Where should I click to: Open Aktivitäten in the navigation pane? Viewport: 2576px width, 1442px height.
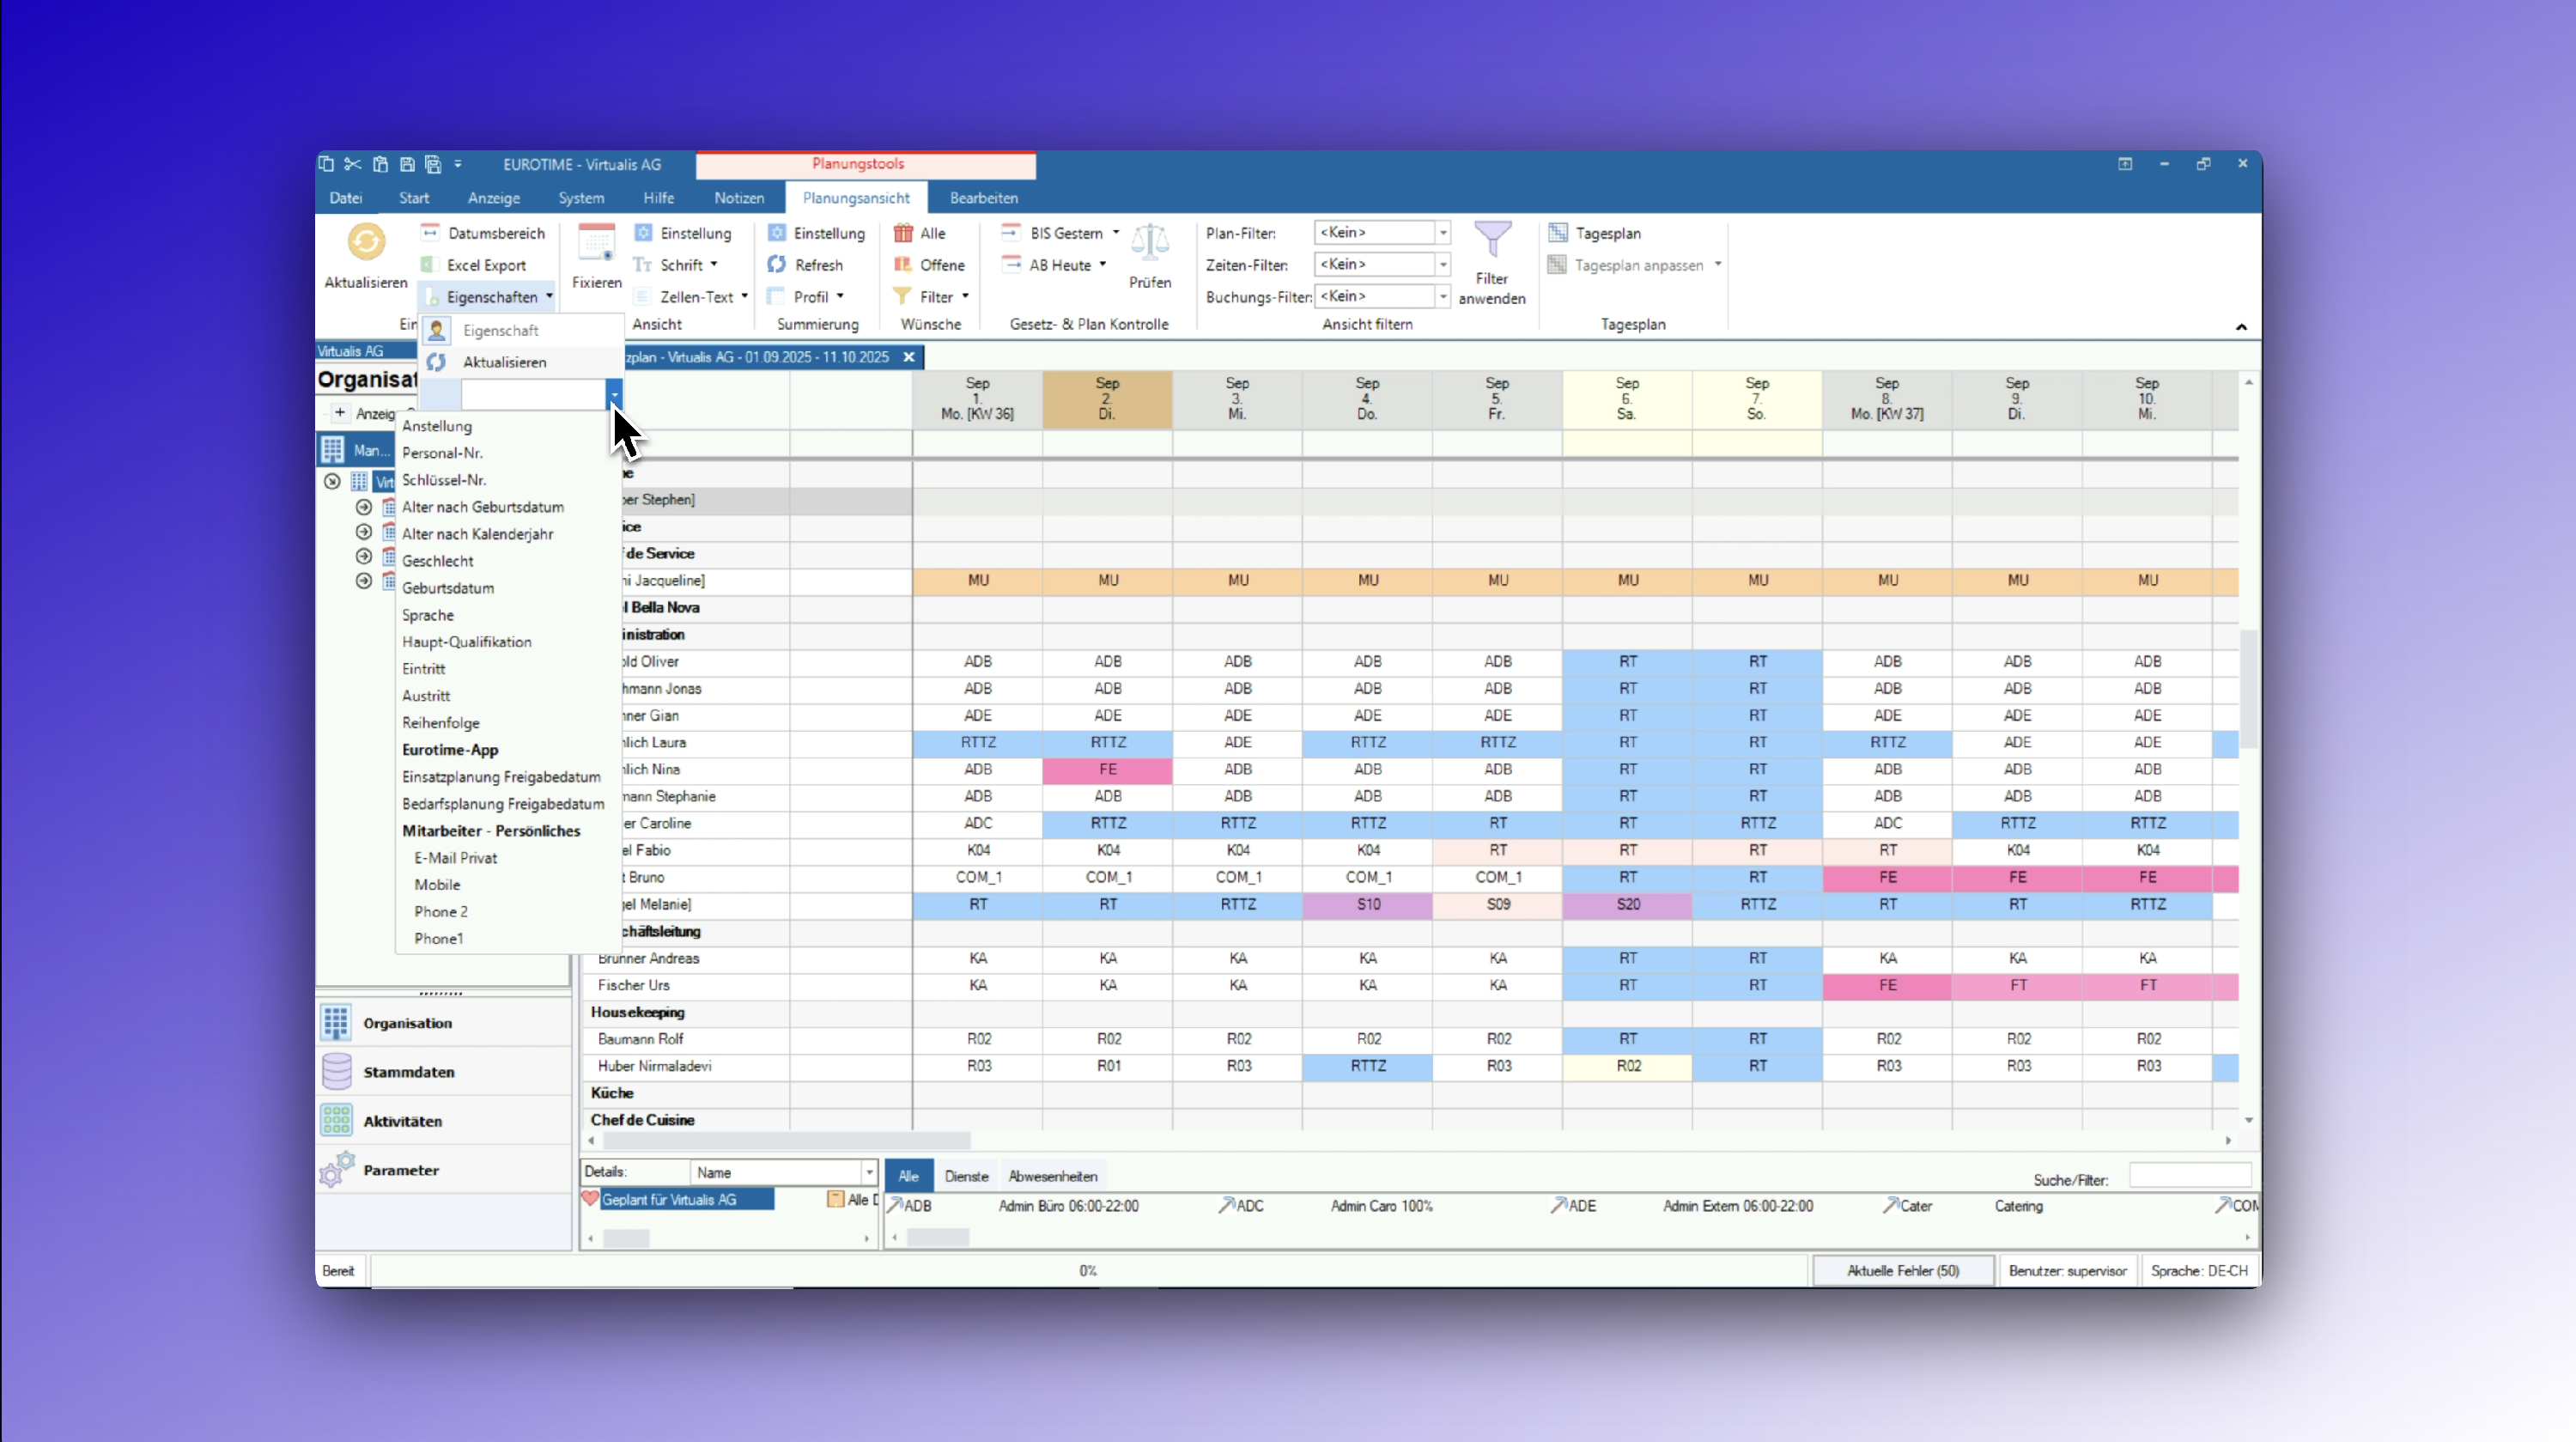pyautogui.click(x=402, y=1120)
